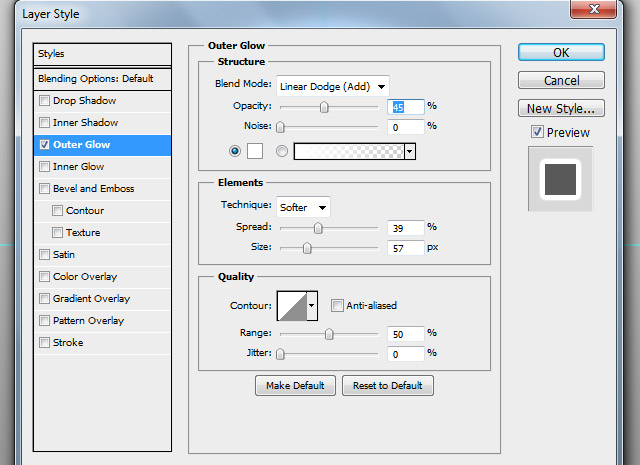Click the Opacity value field
Image resolution: width=640 pixels, height=465 pixels.
tap(406, 107)
